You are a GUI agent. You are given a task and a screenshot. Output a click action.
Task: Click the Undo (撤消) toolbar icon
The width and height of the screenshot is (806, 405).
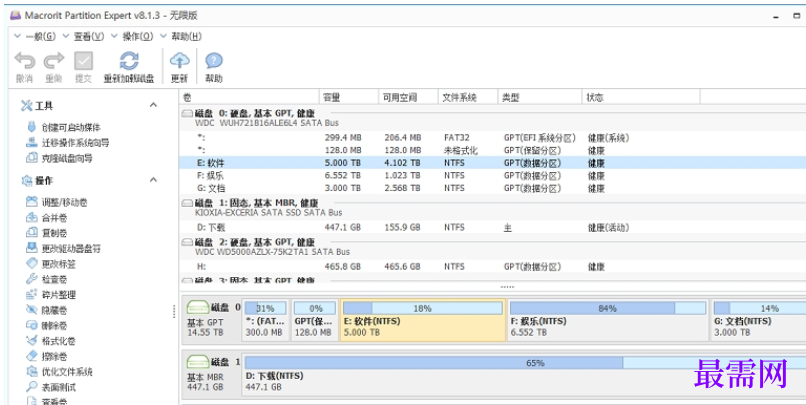click(24, 61)
